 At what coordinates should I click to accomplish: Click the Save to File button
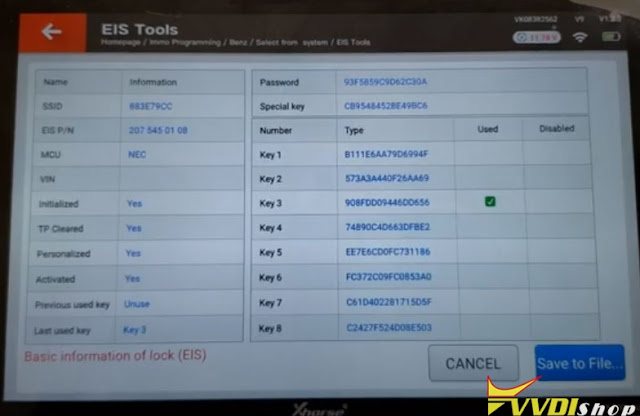point(580,363)
